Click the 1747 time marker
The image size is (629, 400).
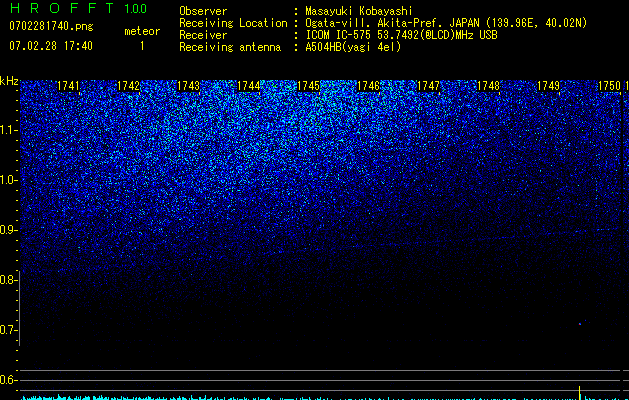[x=428, y=86]
